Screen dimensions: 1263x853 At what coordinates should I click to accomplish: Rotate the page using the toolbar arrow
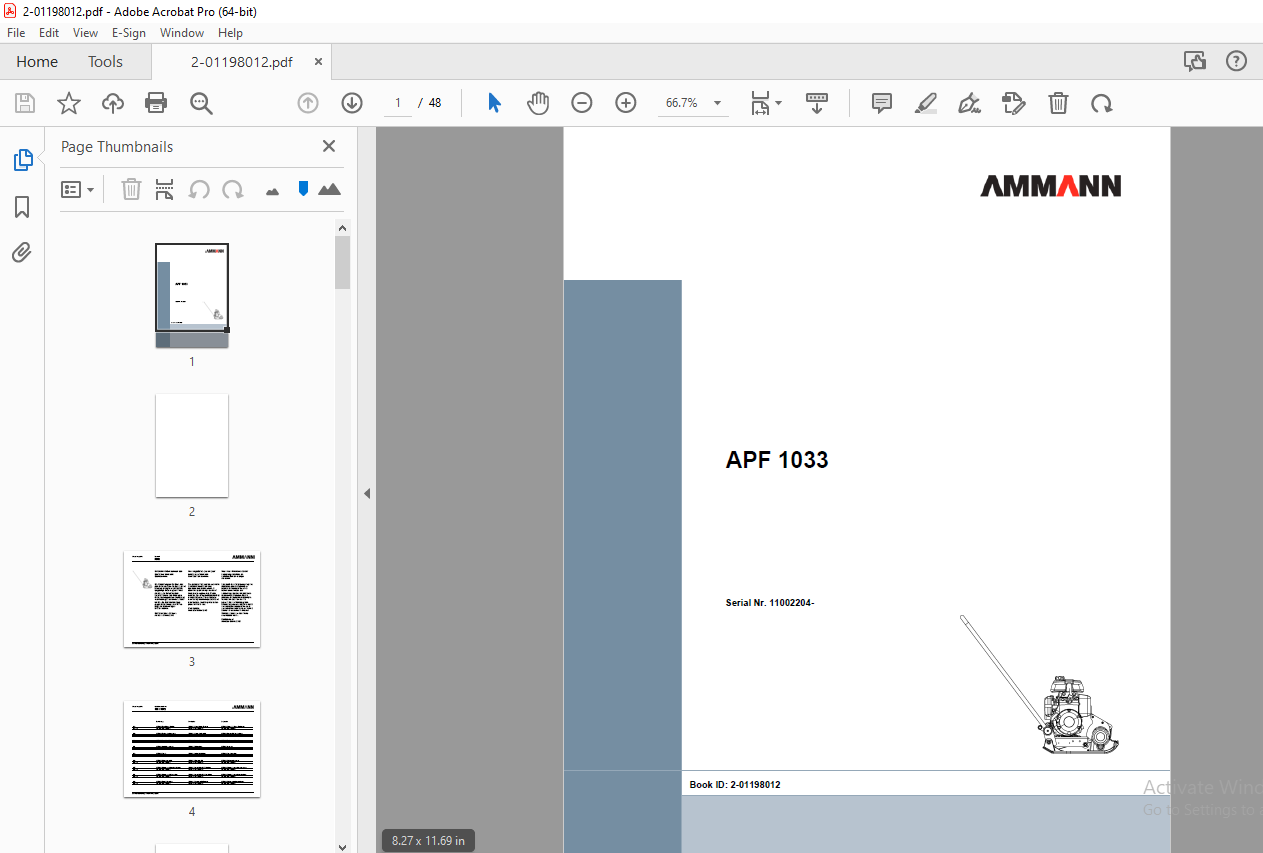[1102, 103]
